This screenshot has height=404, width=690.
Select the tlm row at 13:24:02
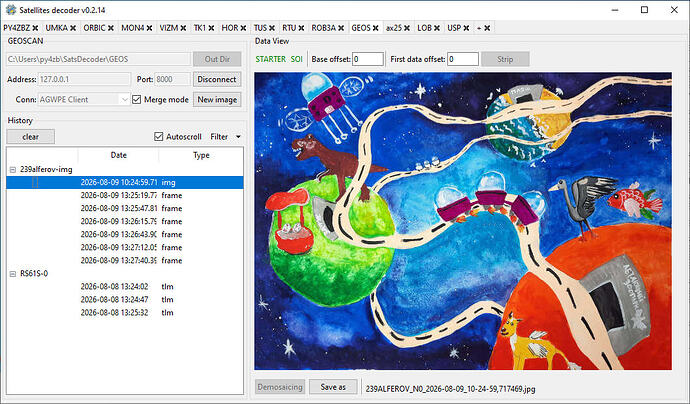125,286
